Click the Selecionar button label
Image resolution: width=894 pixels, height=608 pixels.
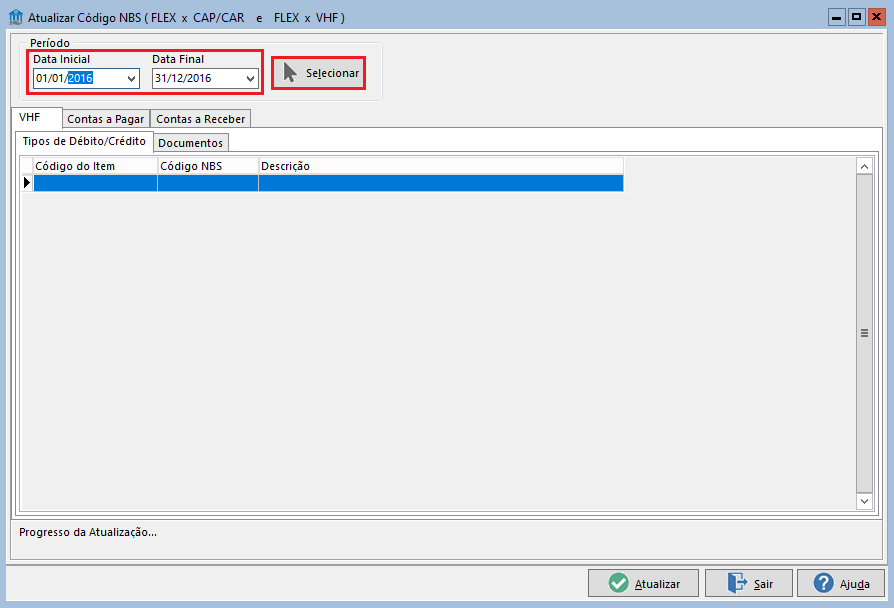click(x=332, y=73)
